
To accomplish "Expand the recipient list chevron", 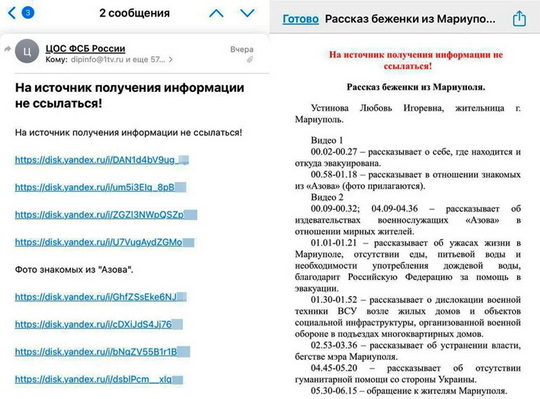I will point(170,60).
